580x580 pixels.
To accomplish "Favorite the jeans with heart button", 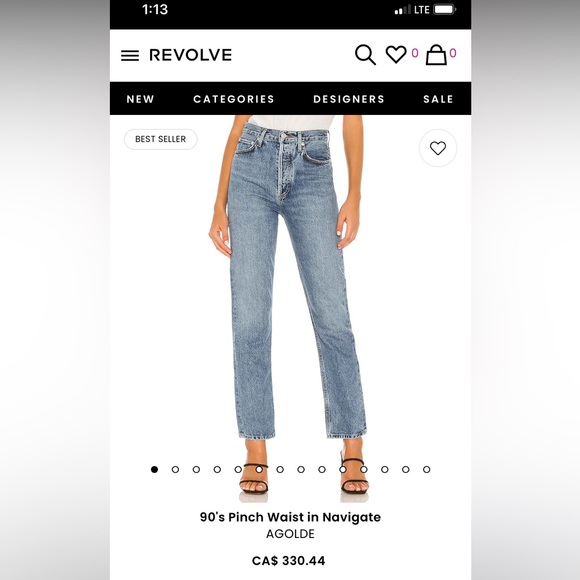I will click(x=438, y=148).
